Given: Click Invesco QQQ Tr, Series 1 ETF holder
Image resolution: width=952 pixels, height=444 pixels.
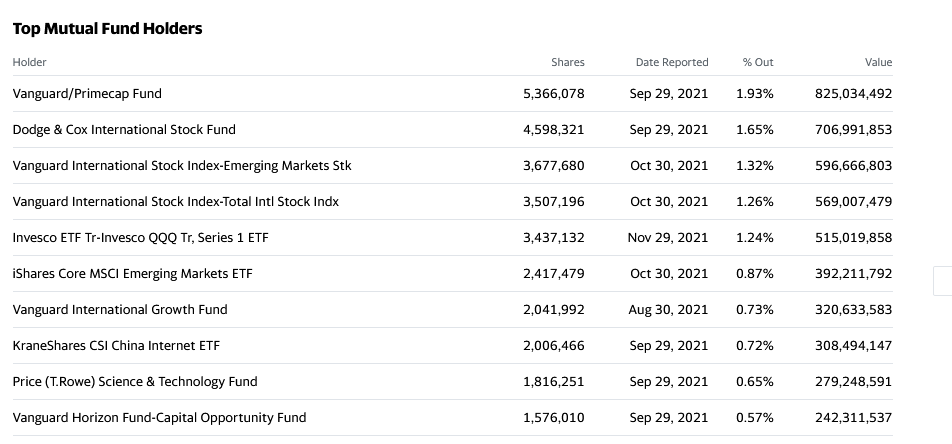Looking at the screenshot, I should (x=140, y=237).
